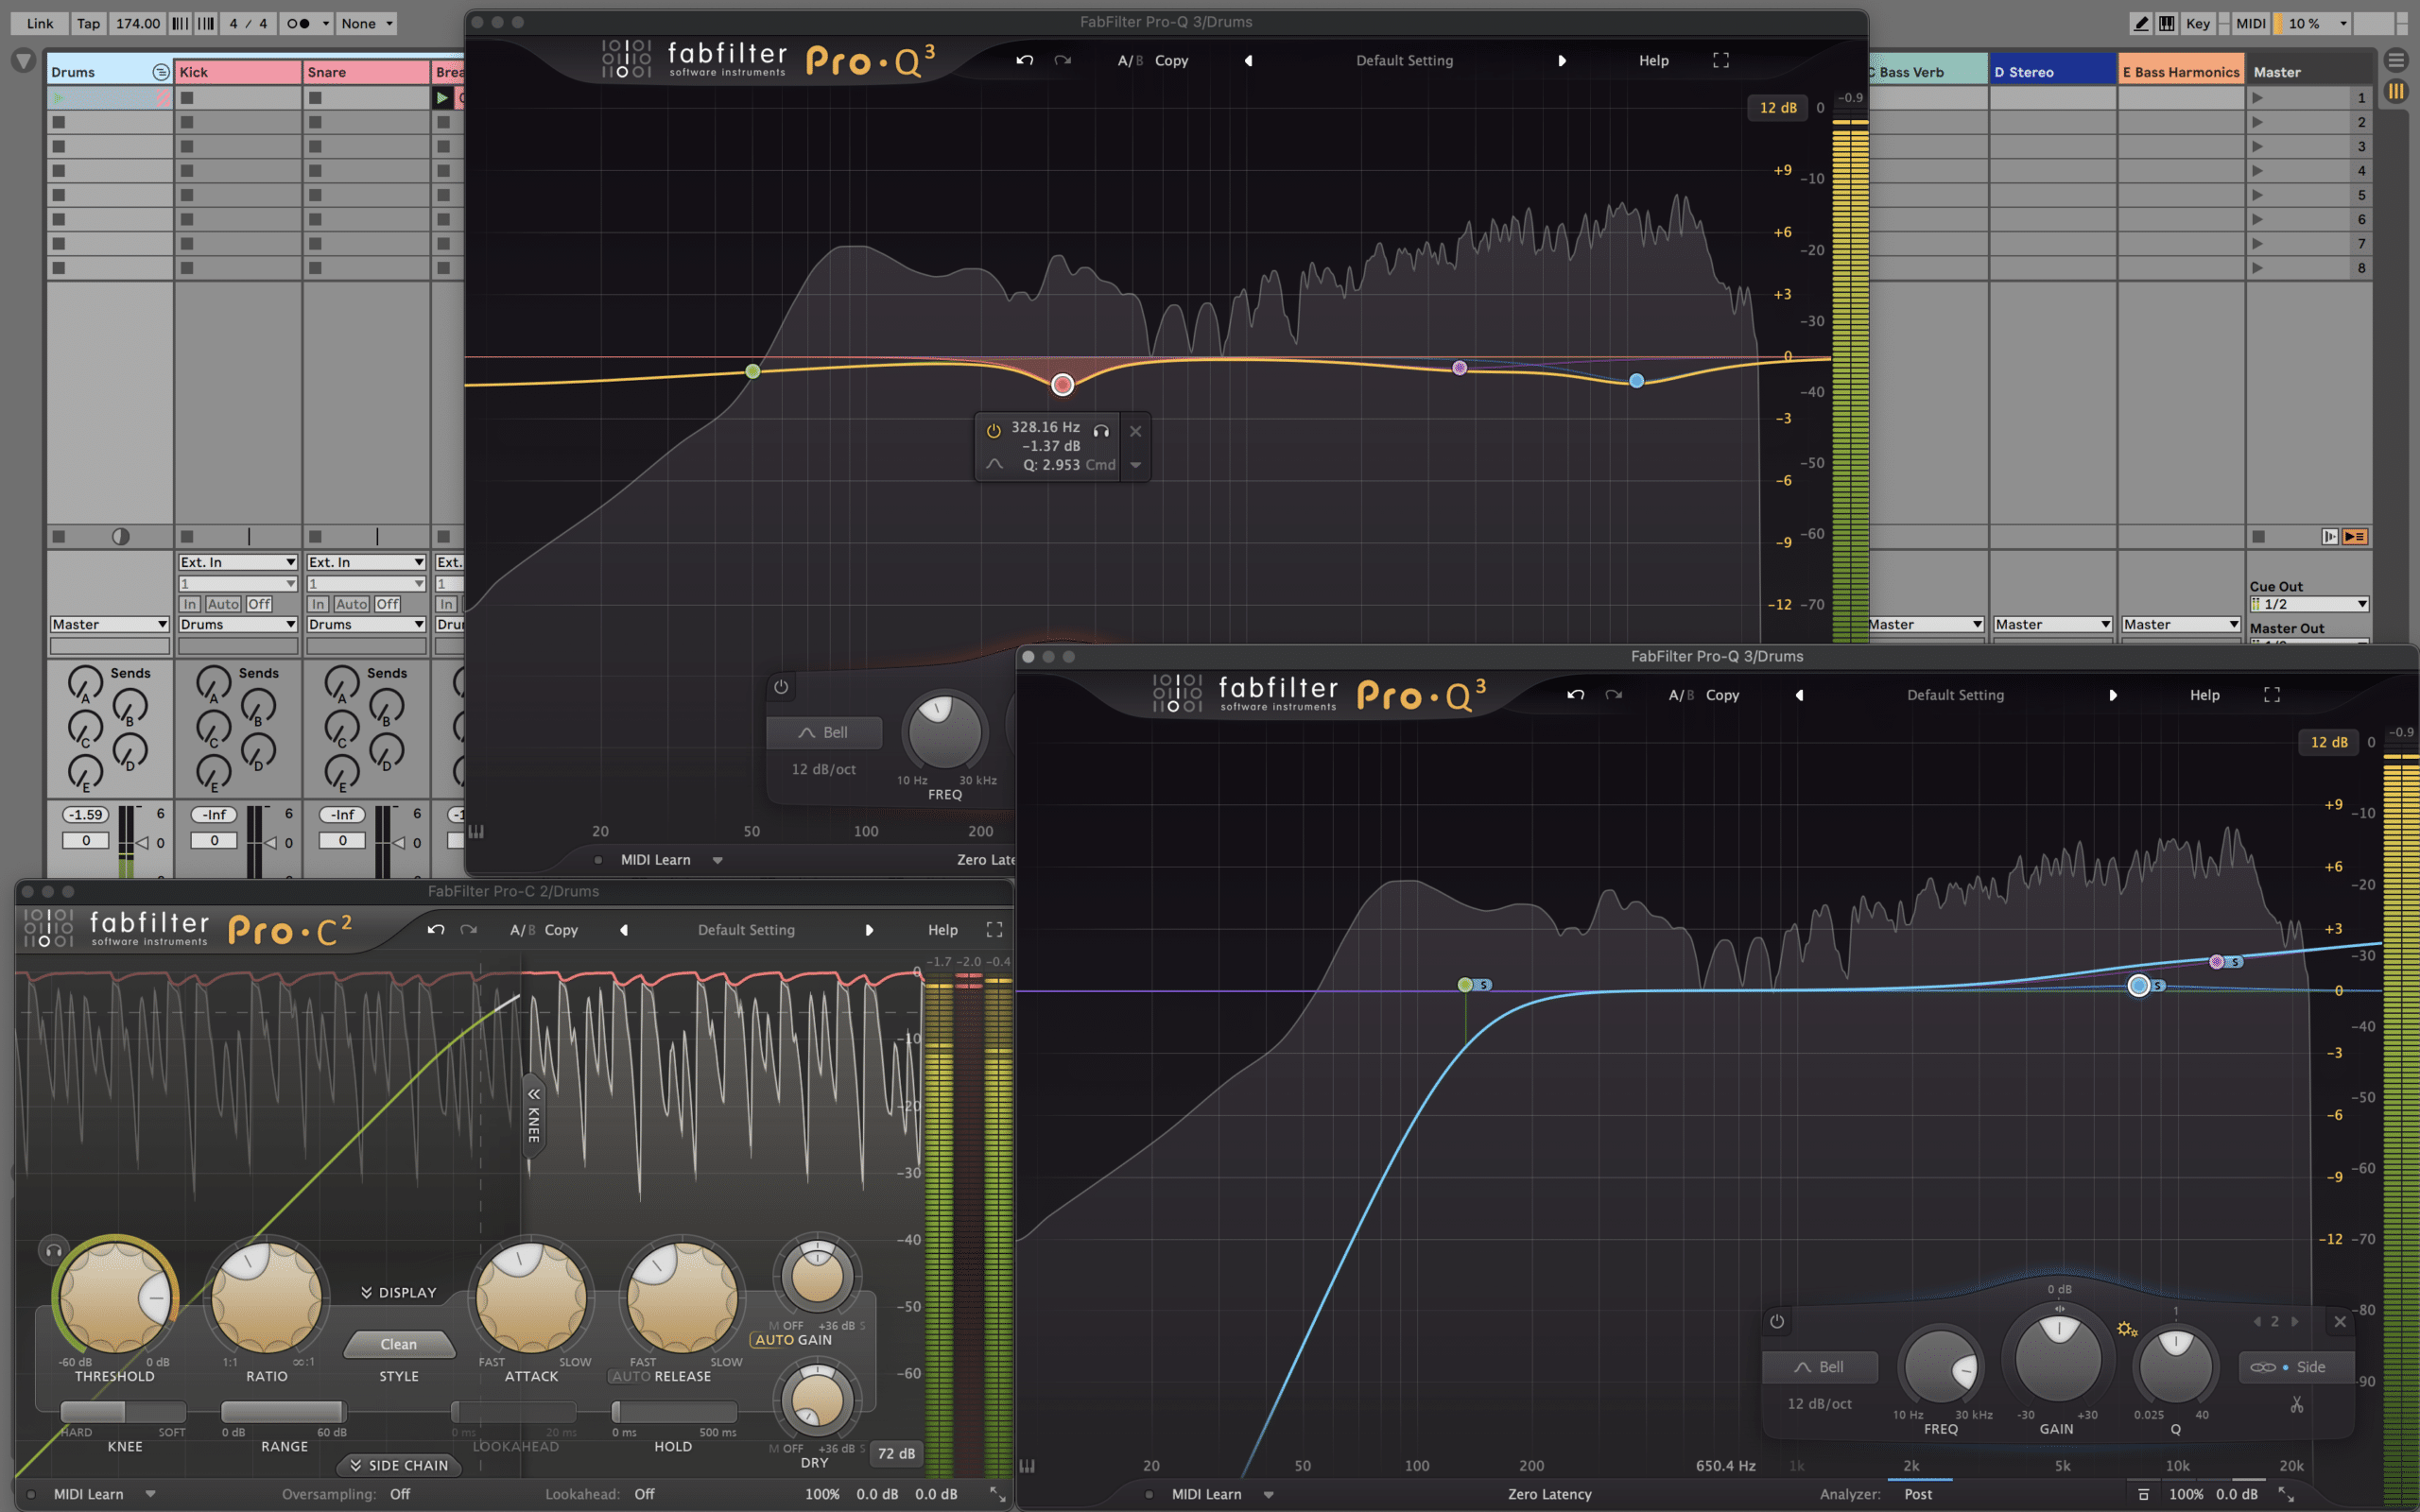Open full screen in the rear Pro-Q 3 window
The height and width of the screenshot is (1512, 2420).
[1721, 60]
